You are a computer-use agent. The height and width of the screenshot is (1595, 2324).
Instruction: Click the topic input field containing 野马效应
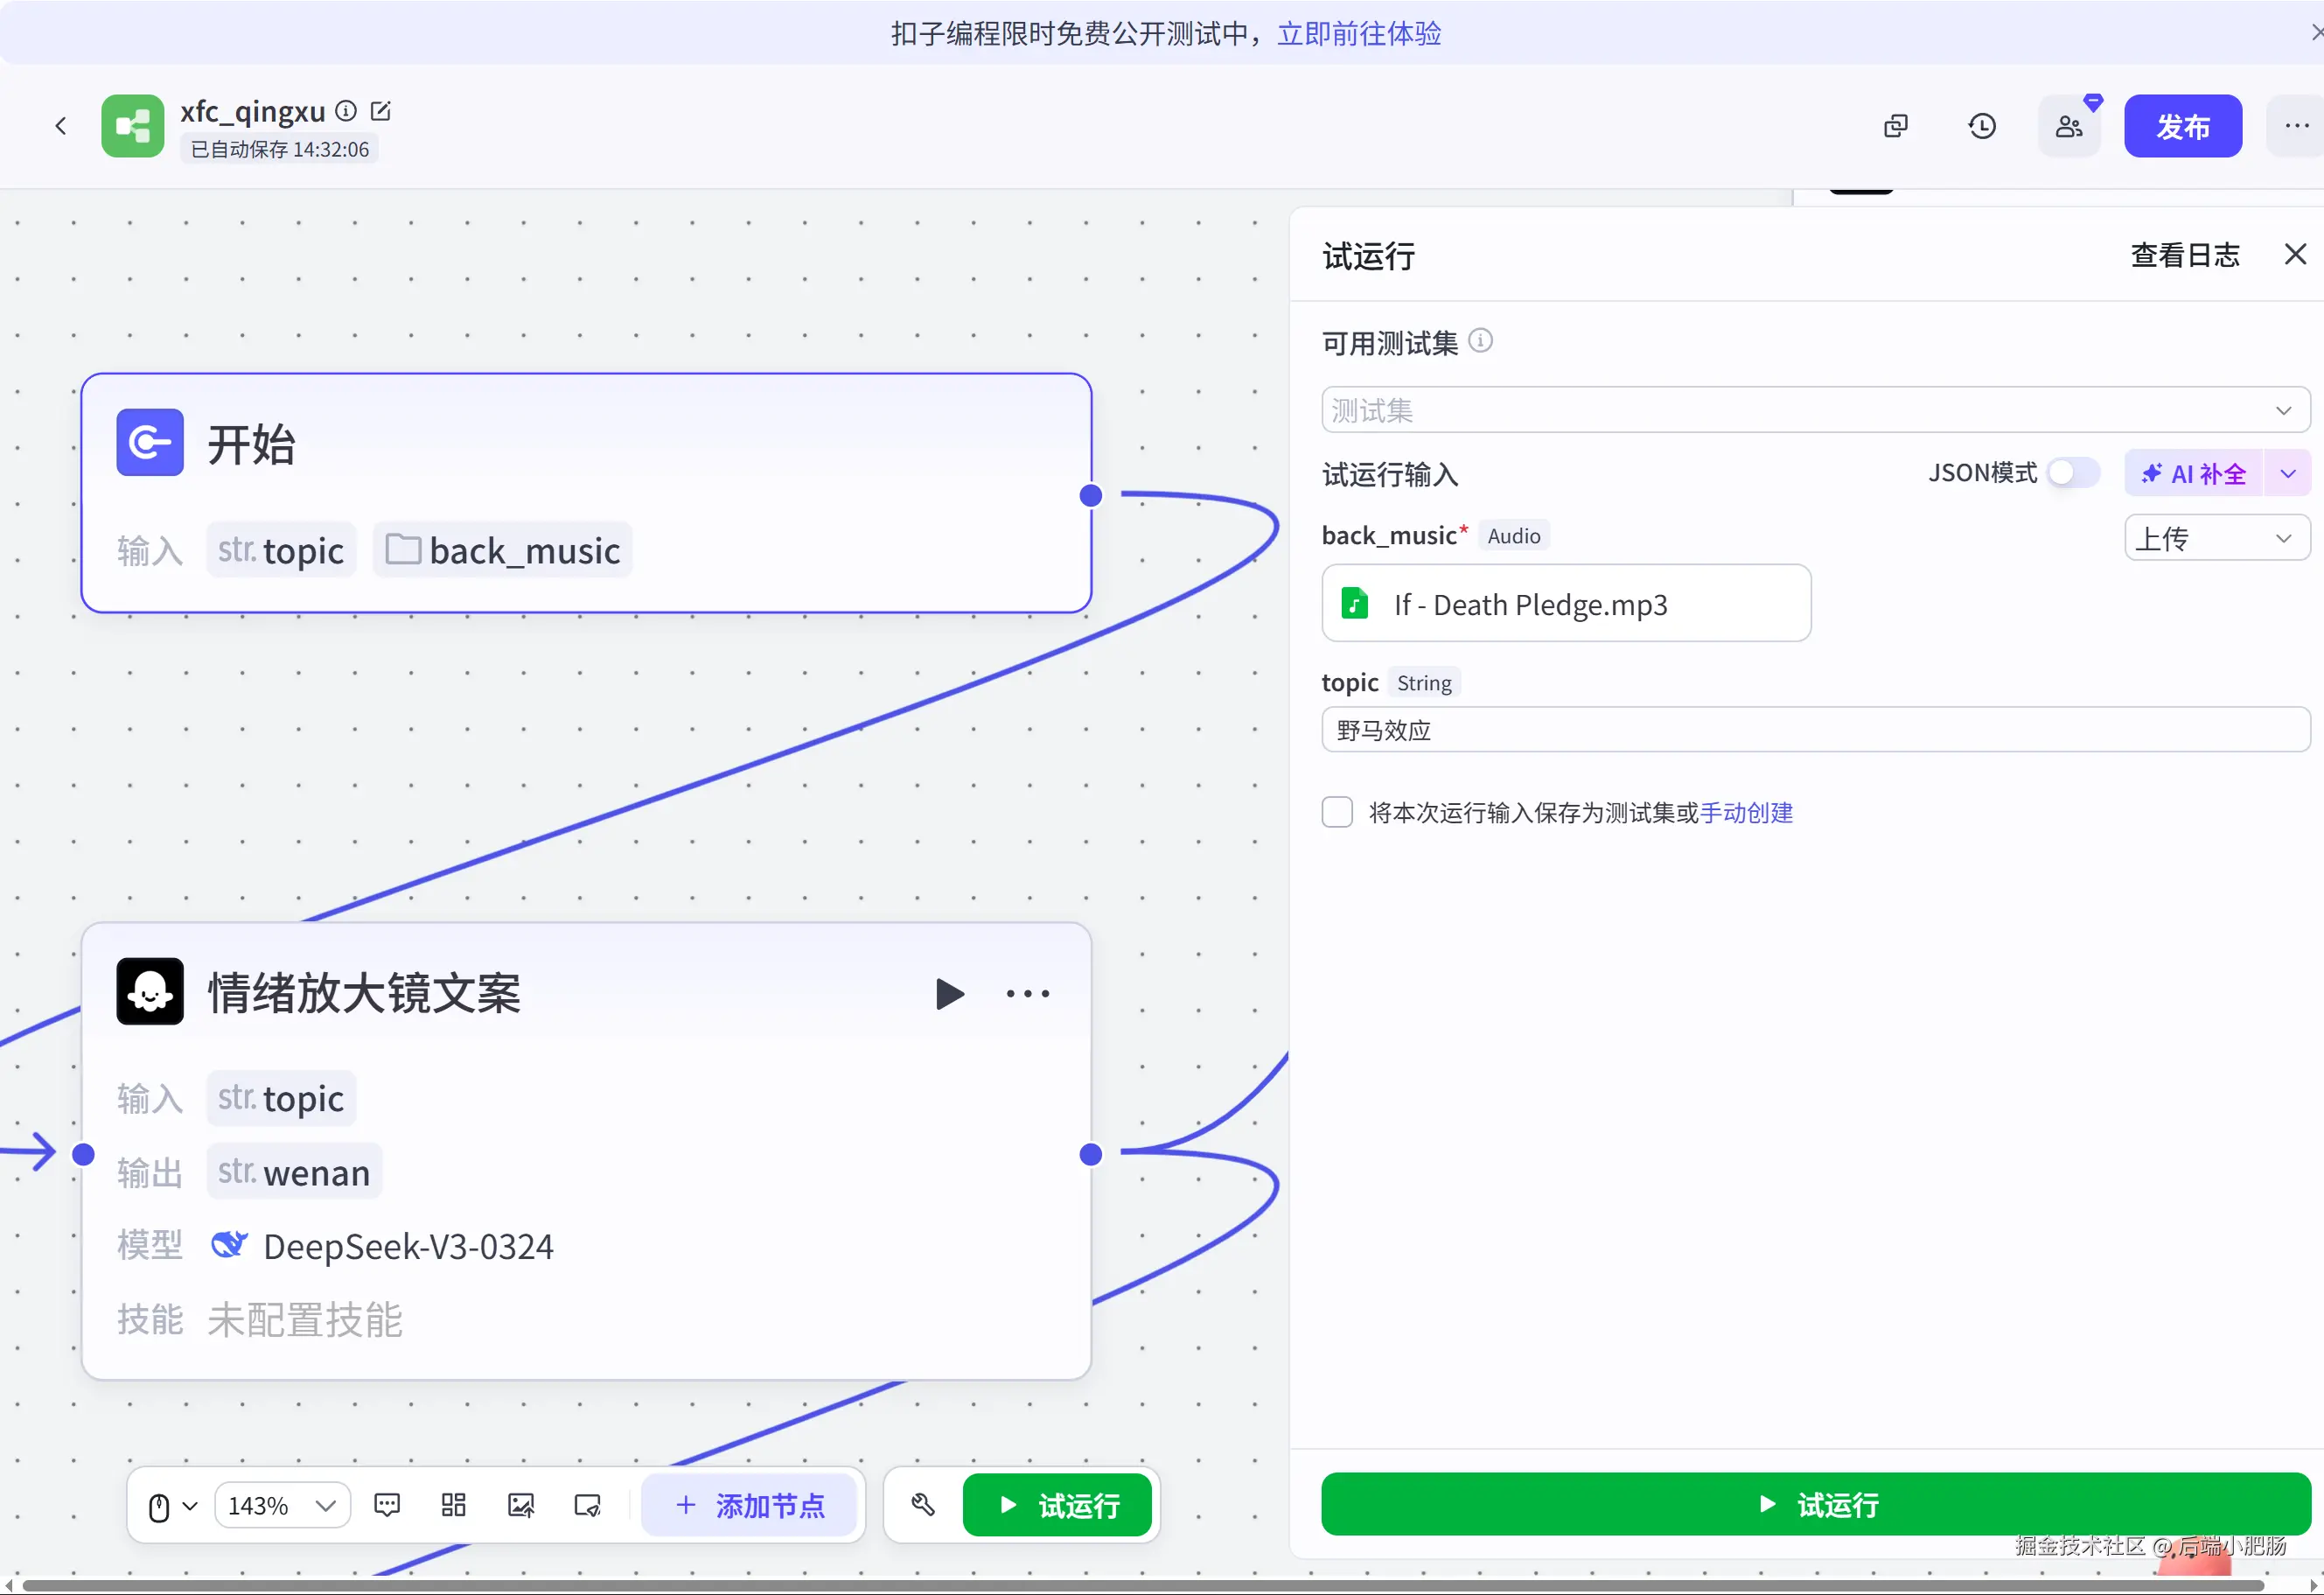click(x=1814, y=730)
